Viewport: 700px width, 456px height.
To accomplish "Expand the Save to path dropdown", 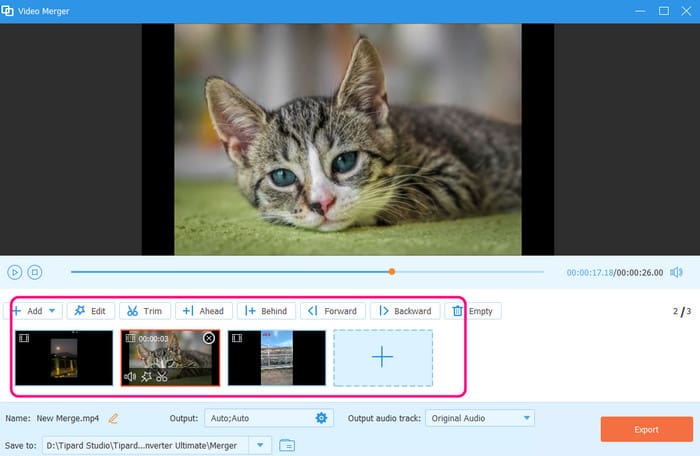I will click(x=260, y=445).
